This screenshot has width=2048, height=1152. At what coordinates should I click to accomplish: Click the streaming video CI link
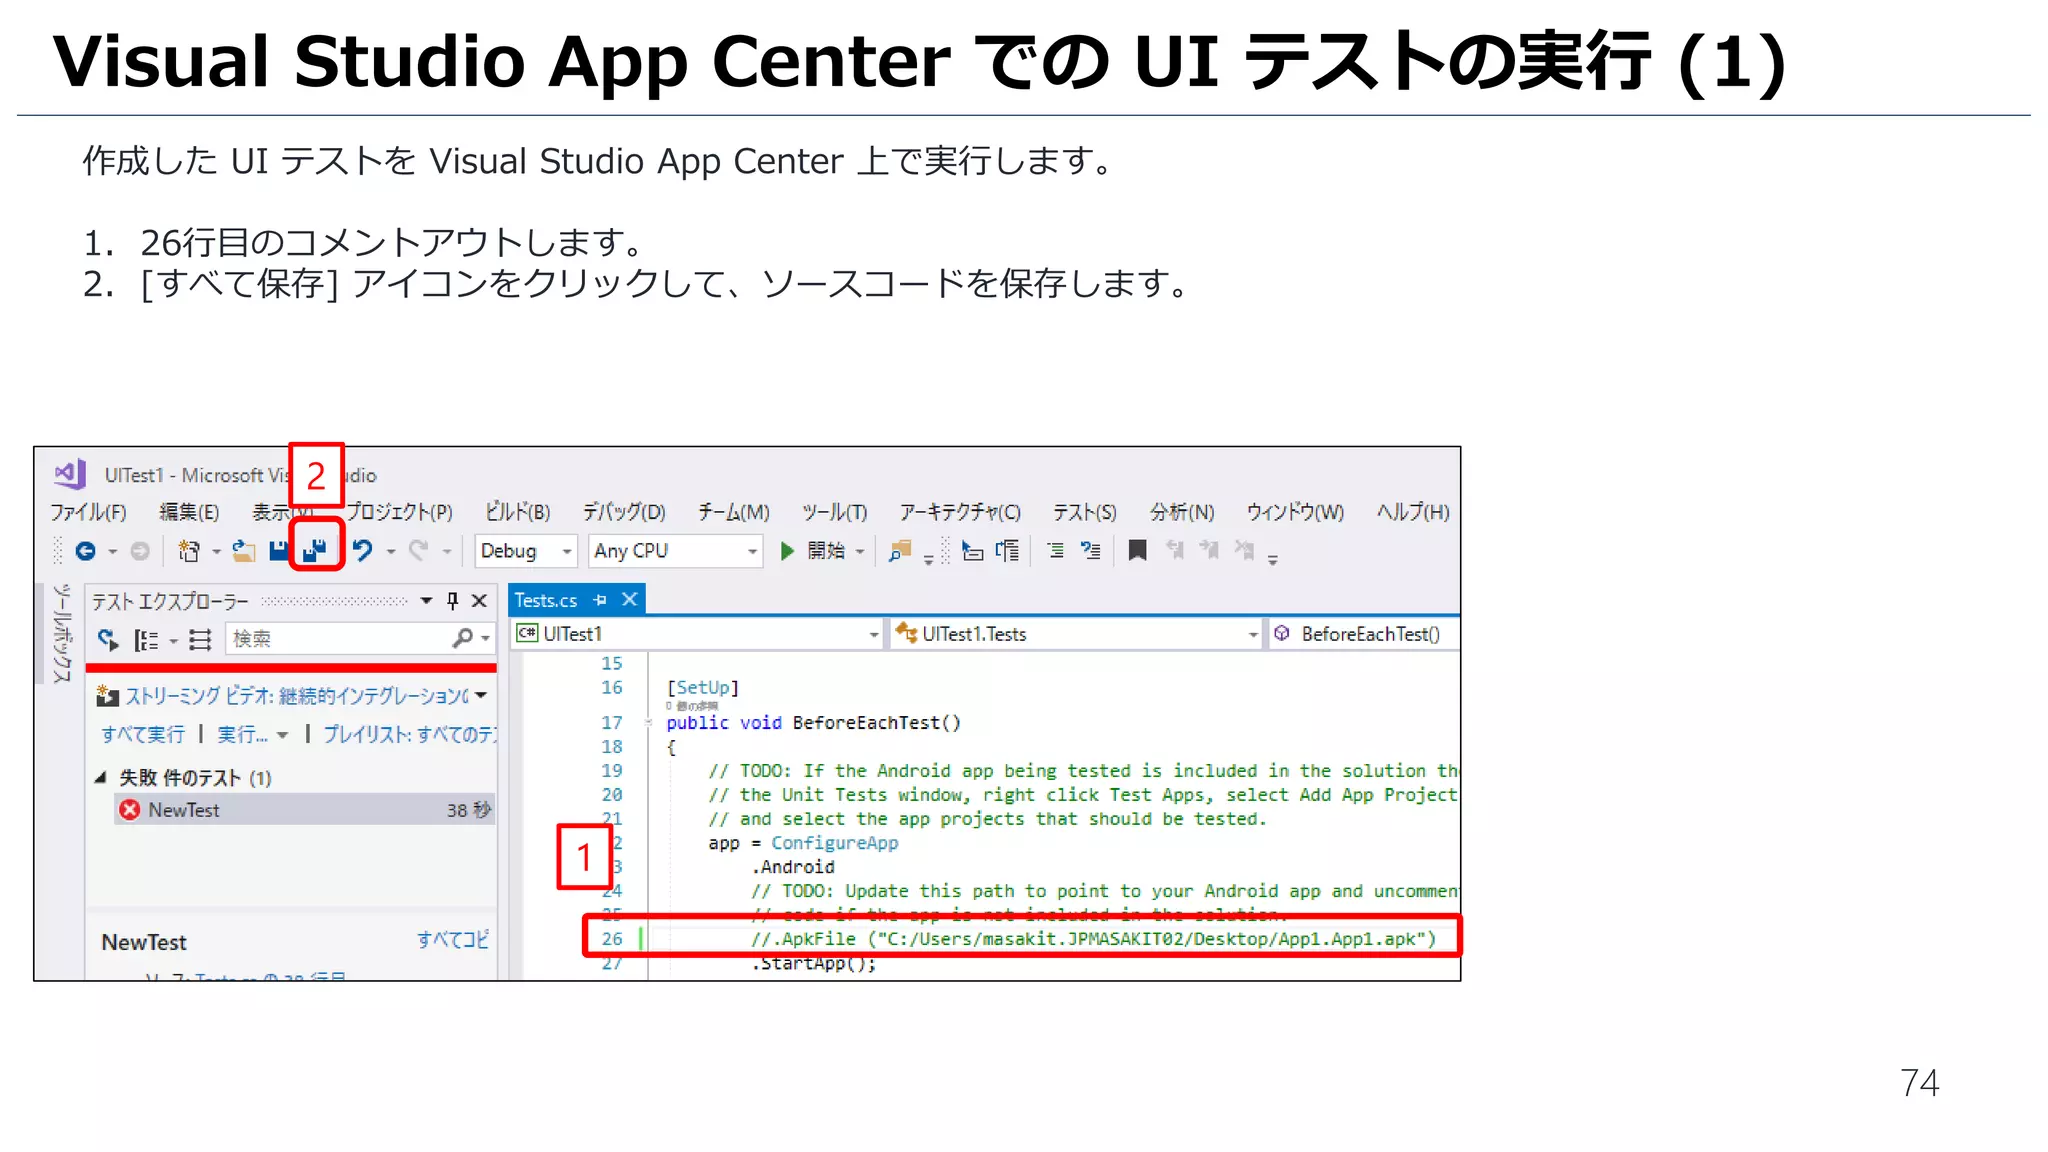pos(296,695)
